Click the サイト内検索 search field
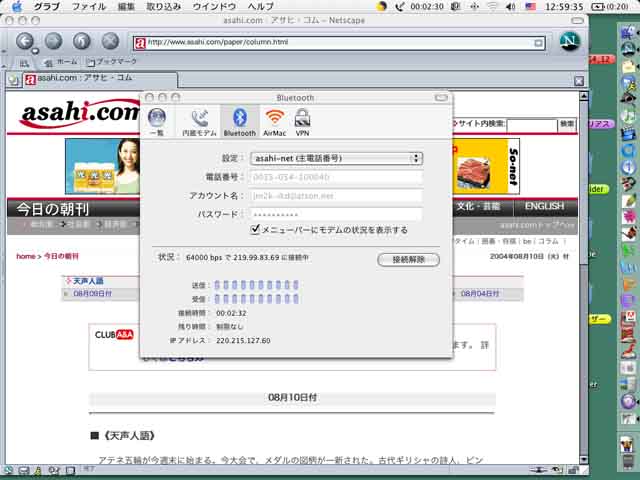This screenshot has height=480, width=640. pos(531,125)
